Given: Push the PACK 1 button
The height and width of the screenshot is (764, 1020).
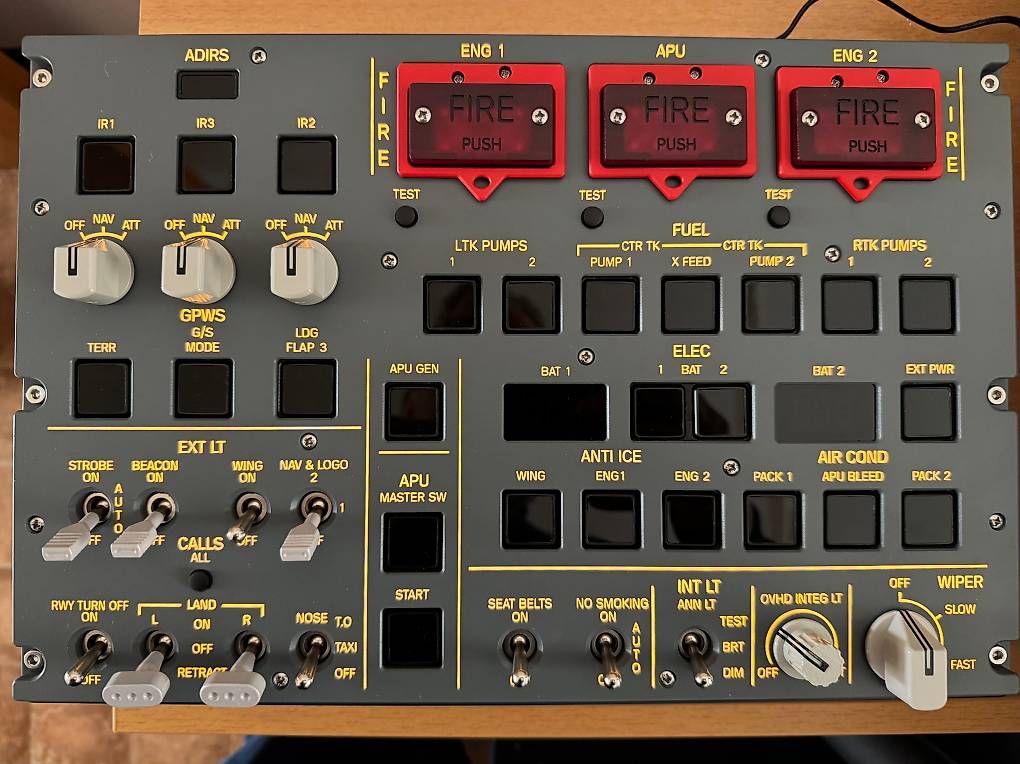Looking at the screenshot, I should (x=773, y=519).
